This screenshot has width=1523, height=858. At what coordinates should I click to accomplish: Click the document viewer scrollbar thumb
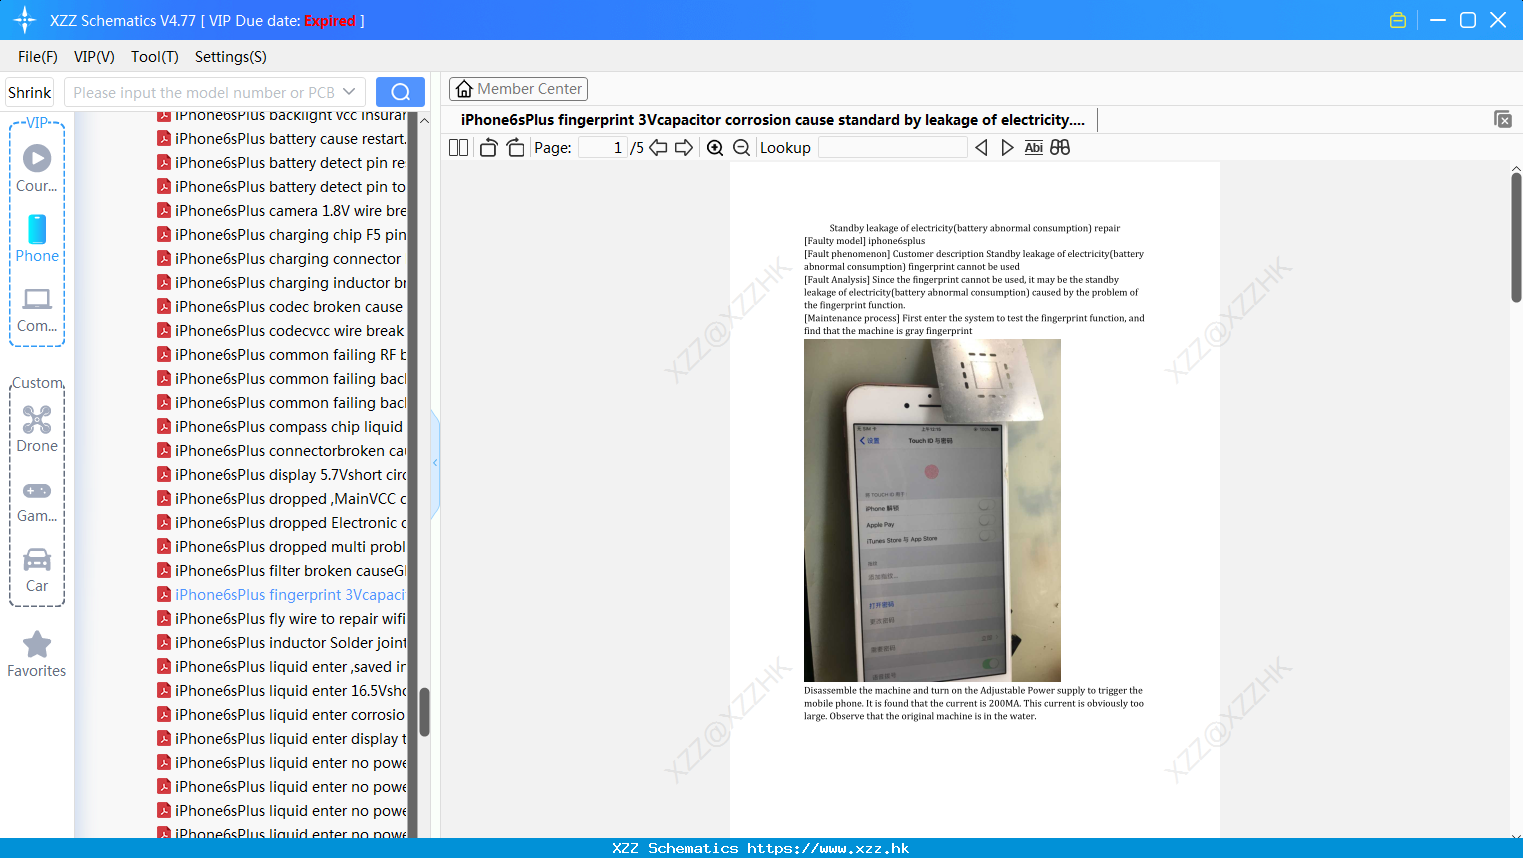click(x=1516, y=236)
